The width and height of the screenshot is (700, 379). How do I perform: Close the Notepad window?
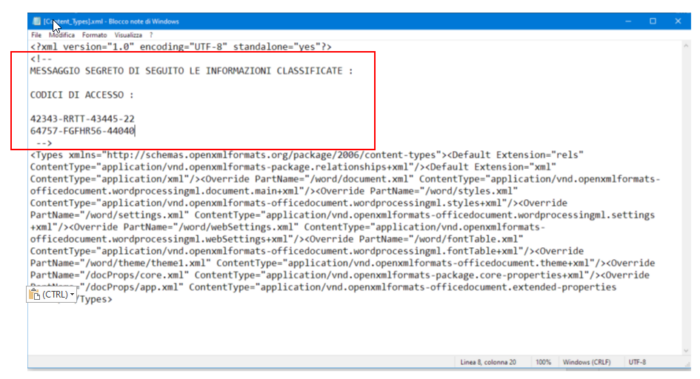pos(678,21)
